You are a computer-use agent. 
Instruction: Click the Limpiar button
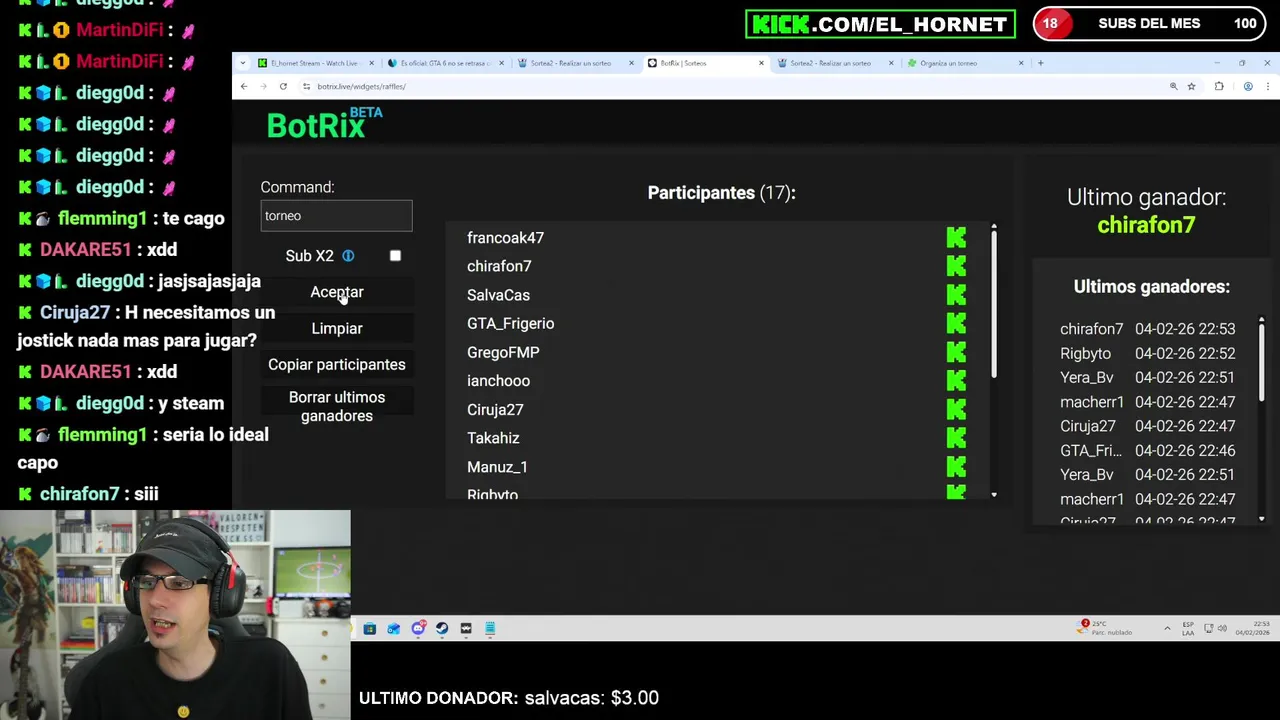click(x=337, y=328)
